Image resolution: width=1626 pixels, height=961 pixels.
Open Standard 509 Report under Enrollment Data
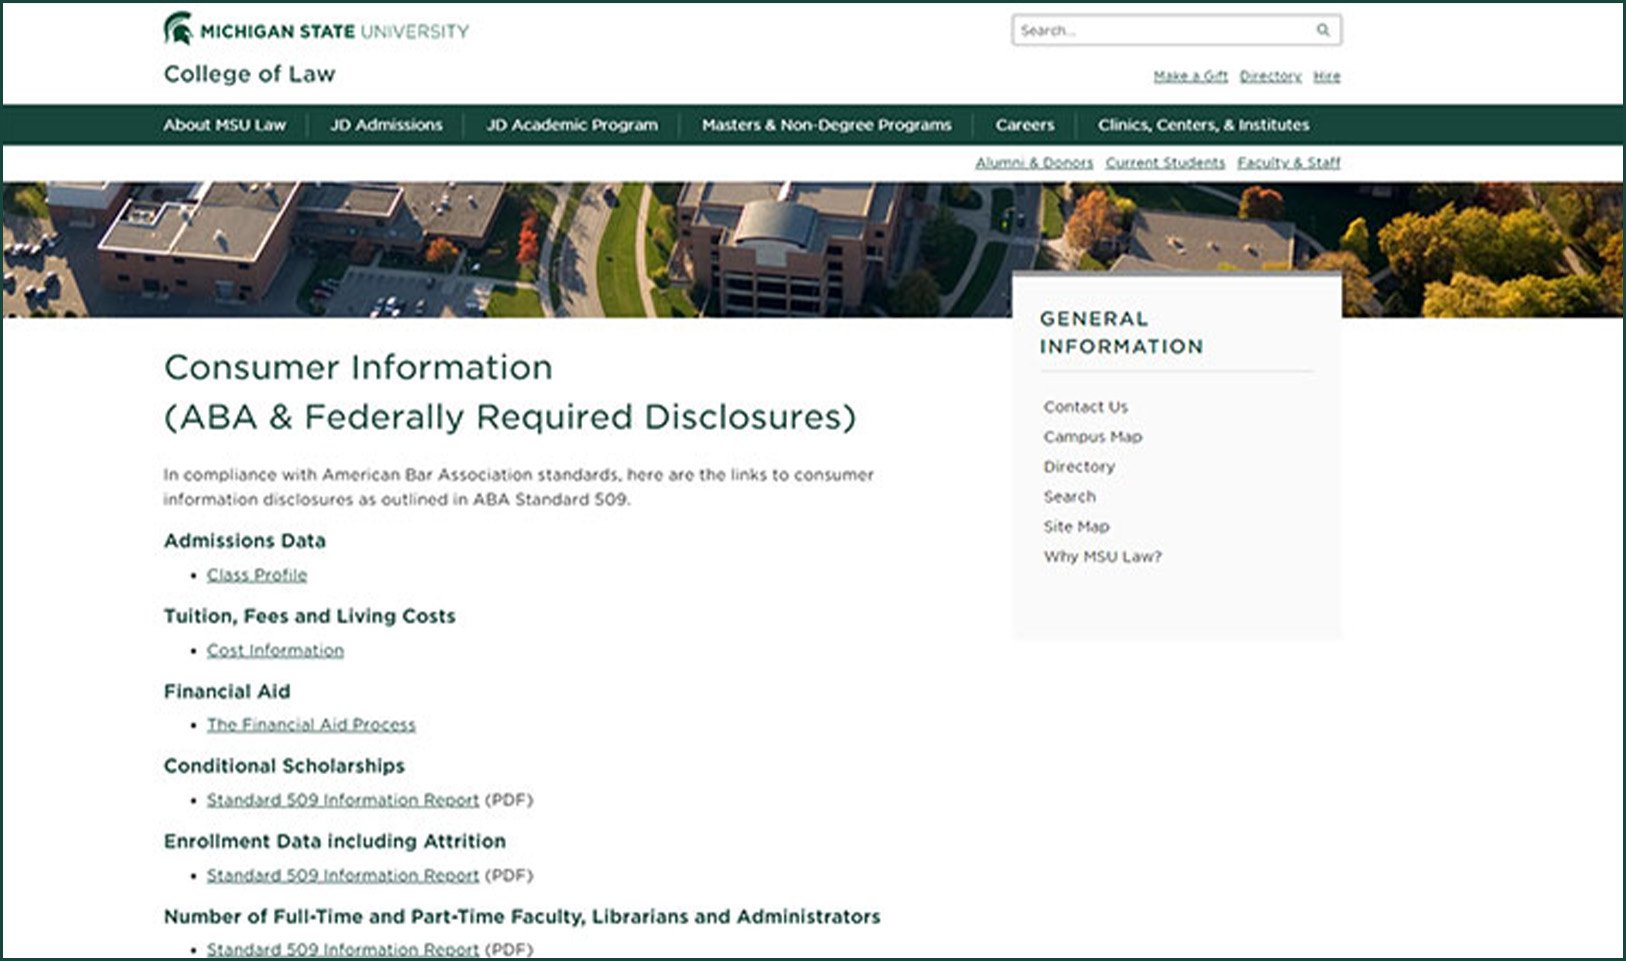click(343, 875)
